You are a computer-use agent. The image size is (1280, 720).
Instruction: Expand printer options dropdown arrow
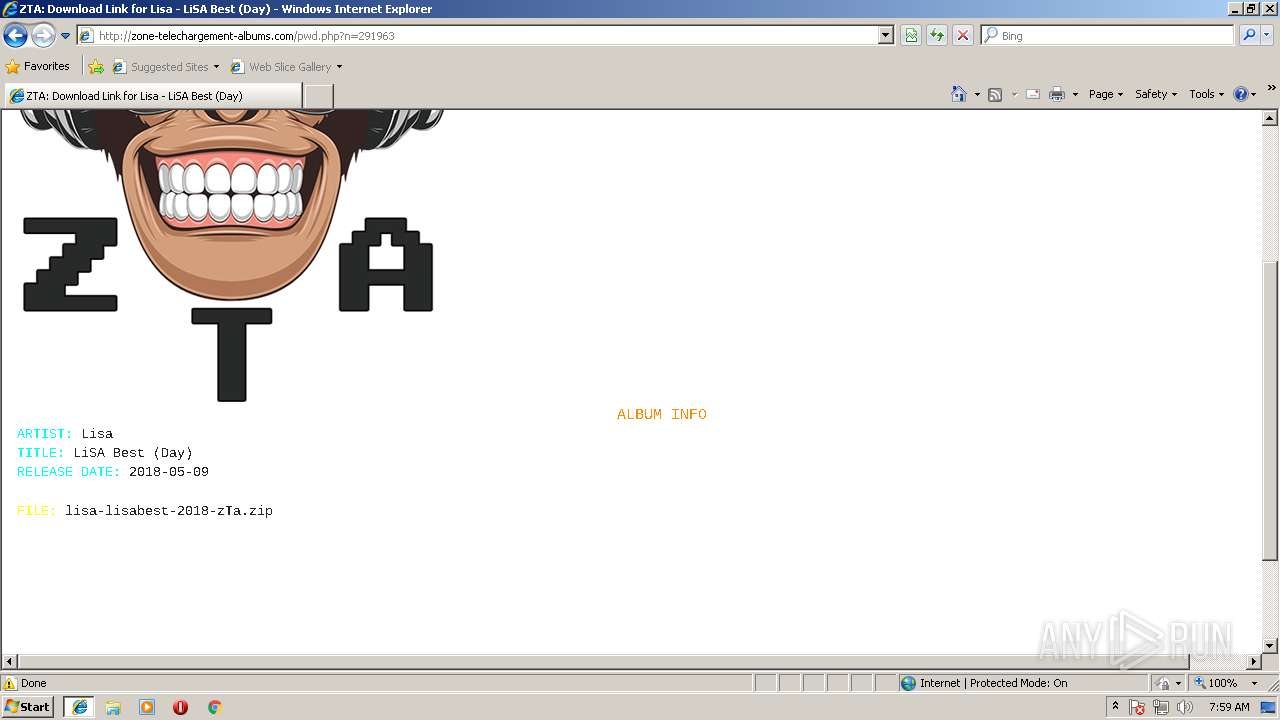[1075, 94]
